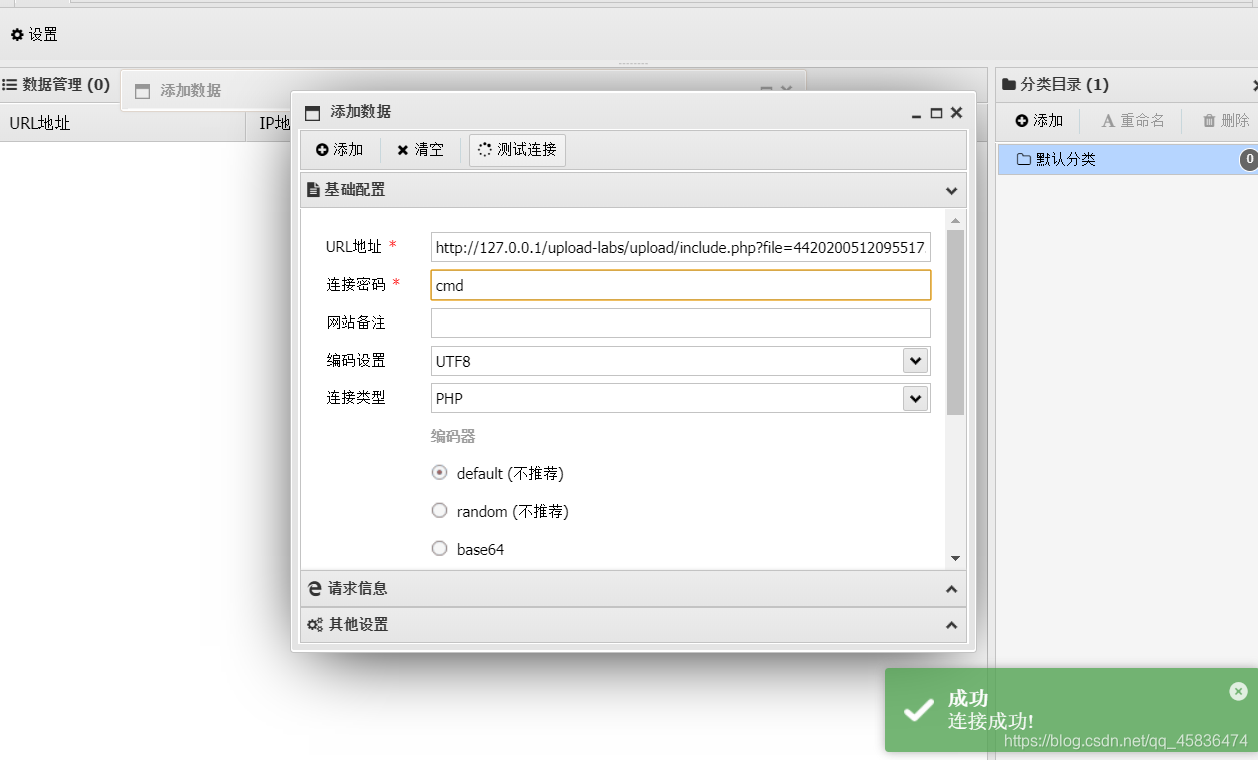Click the 连接成功! notification text

[x=991, y=721]
